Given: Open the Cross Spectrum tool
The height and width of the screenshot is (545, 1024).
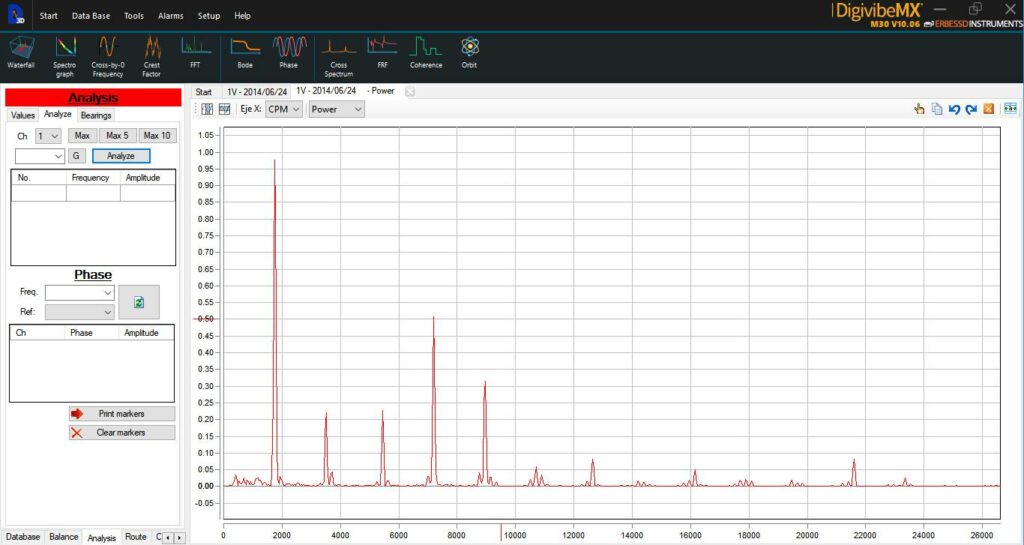Looking at the screenshot, I should click(x=338, y=55).
